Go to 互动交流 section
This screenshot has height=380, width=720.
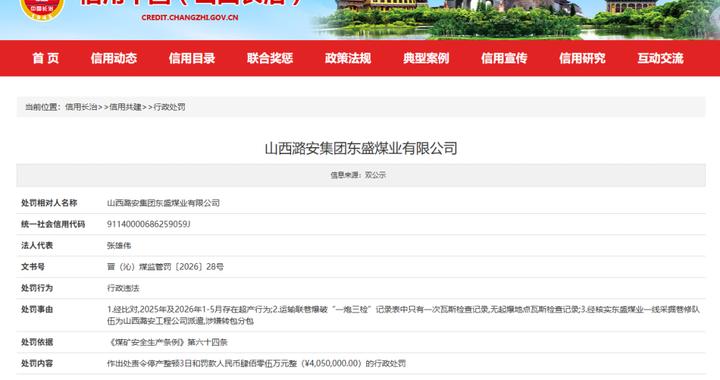(660, 58)
